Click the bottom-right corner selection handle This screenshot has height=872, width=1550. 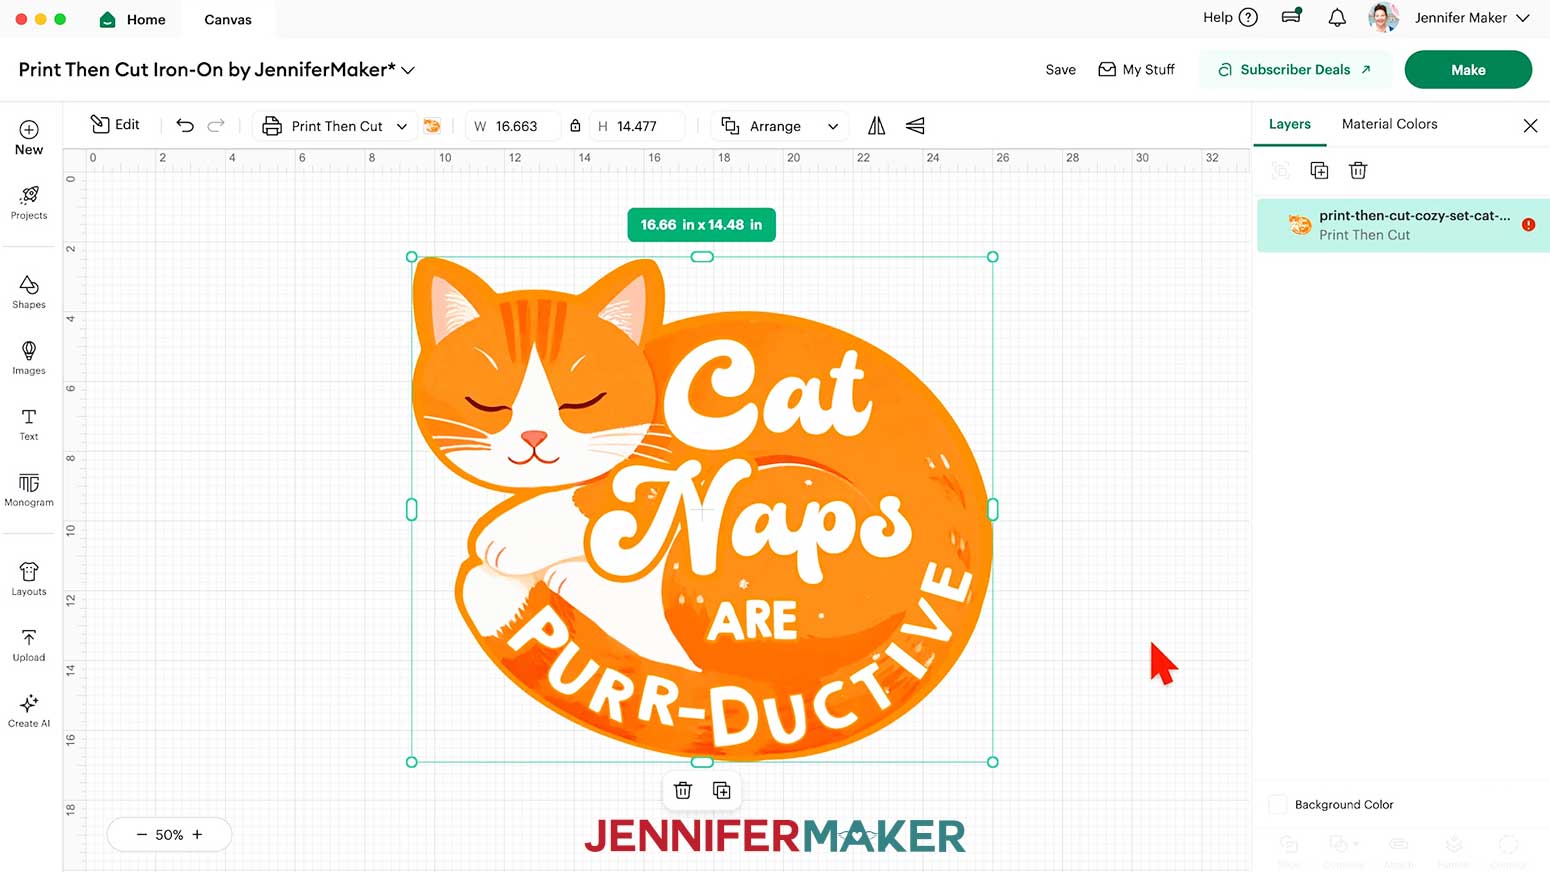993,762
